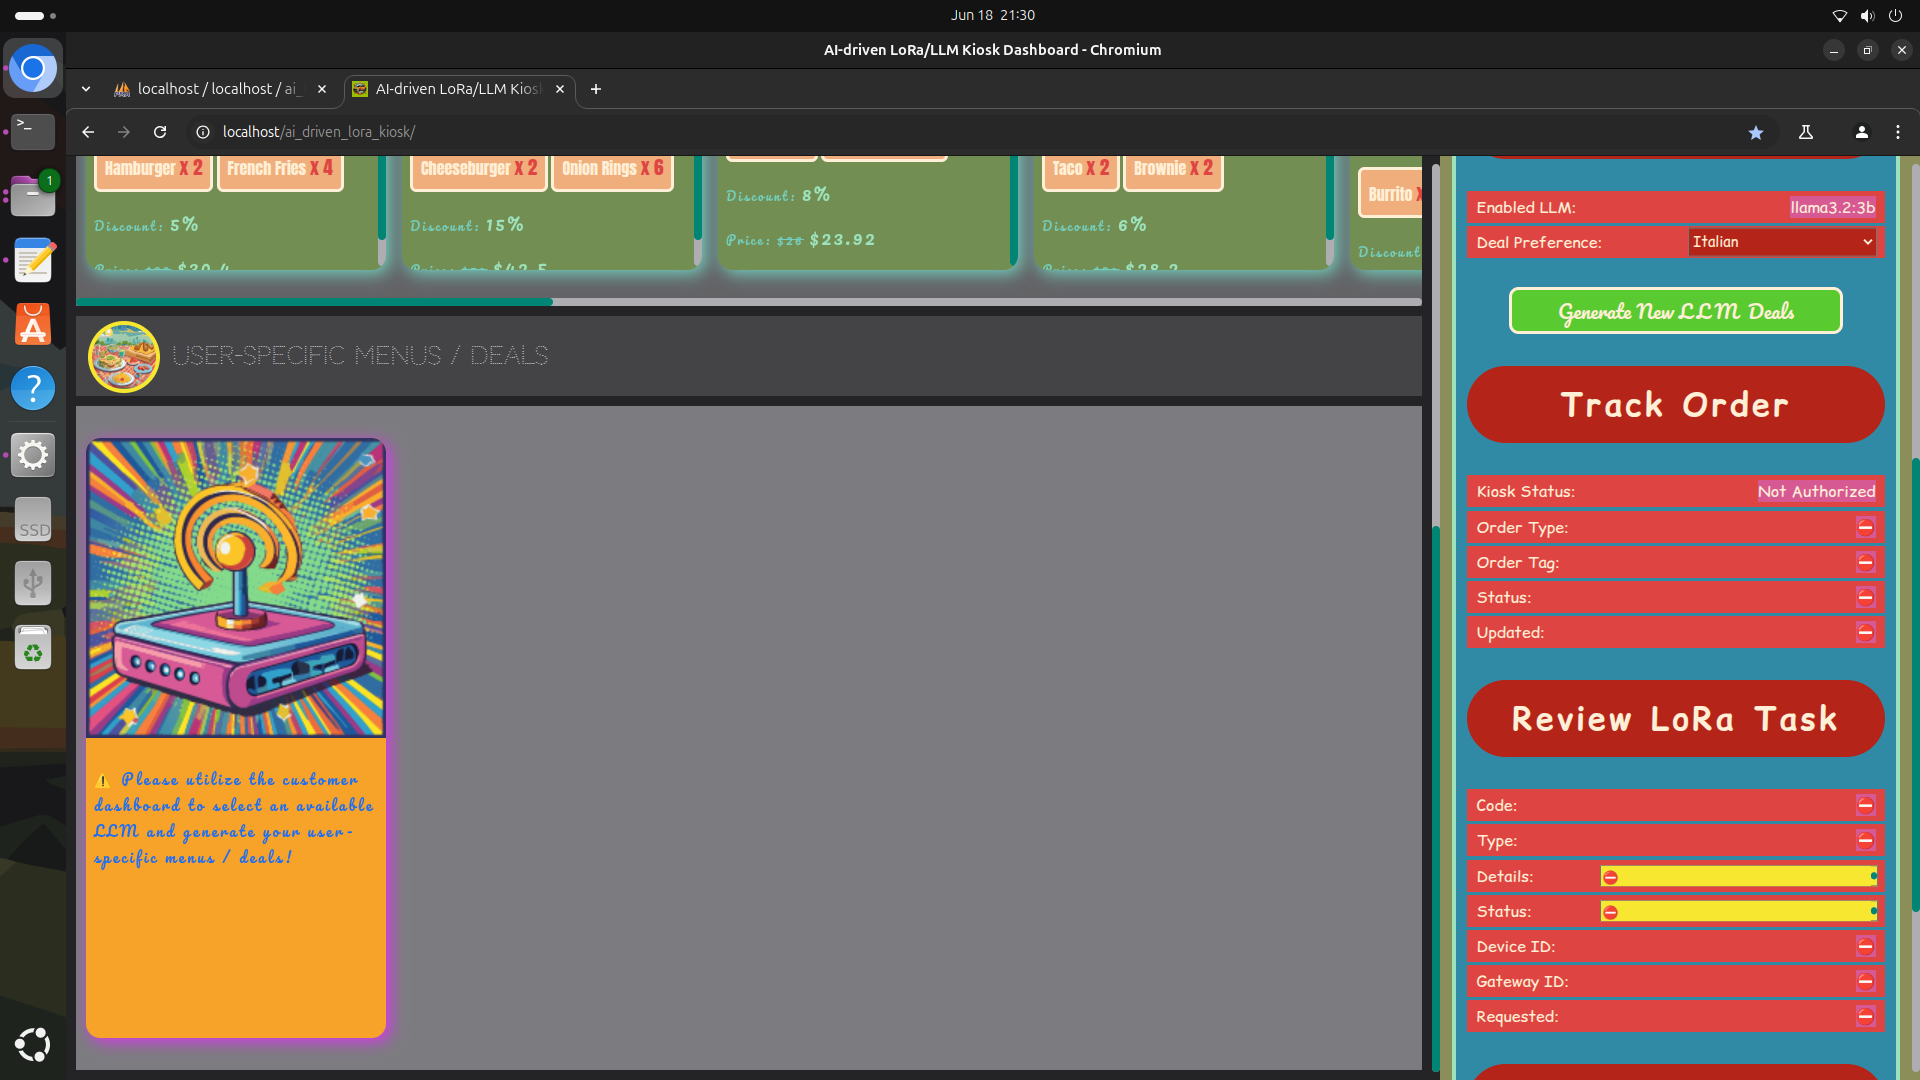
Task: Select Taco X 2 deal item
Action: click(1080, 169)
